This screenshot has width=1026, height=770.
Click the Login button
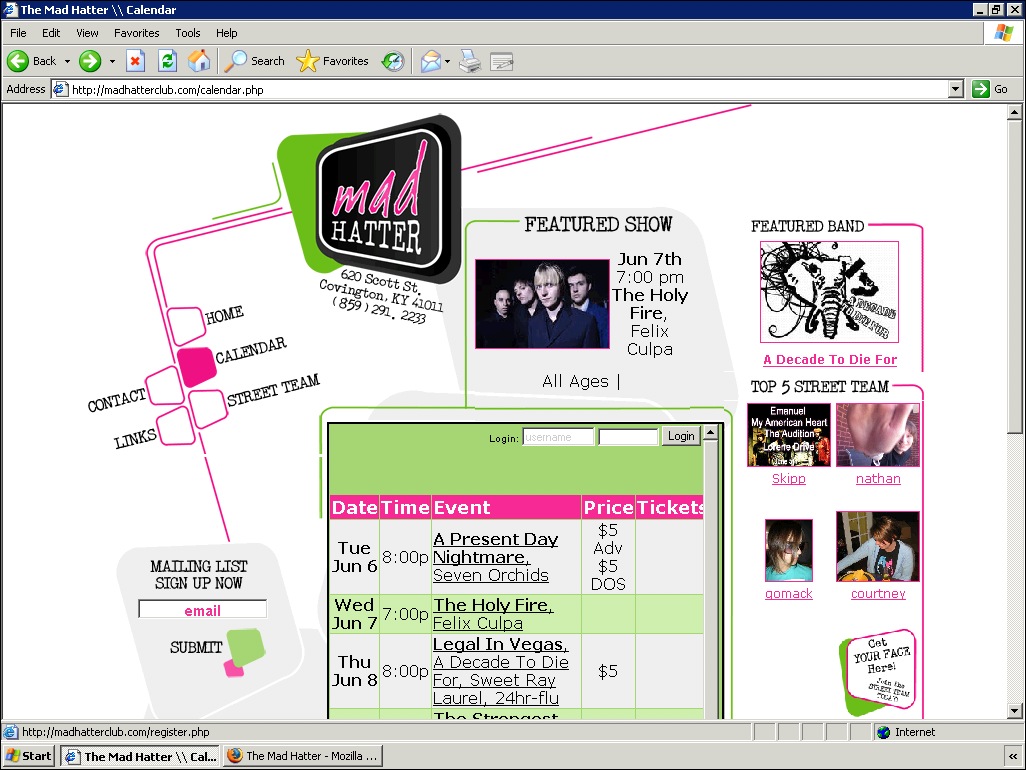point(681,436)
